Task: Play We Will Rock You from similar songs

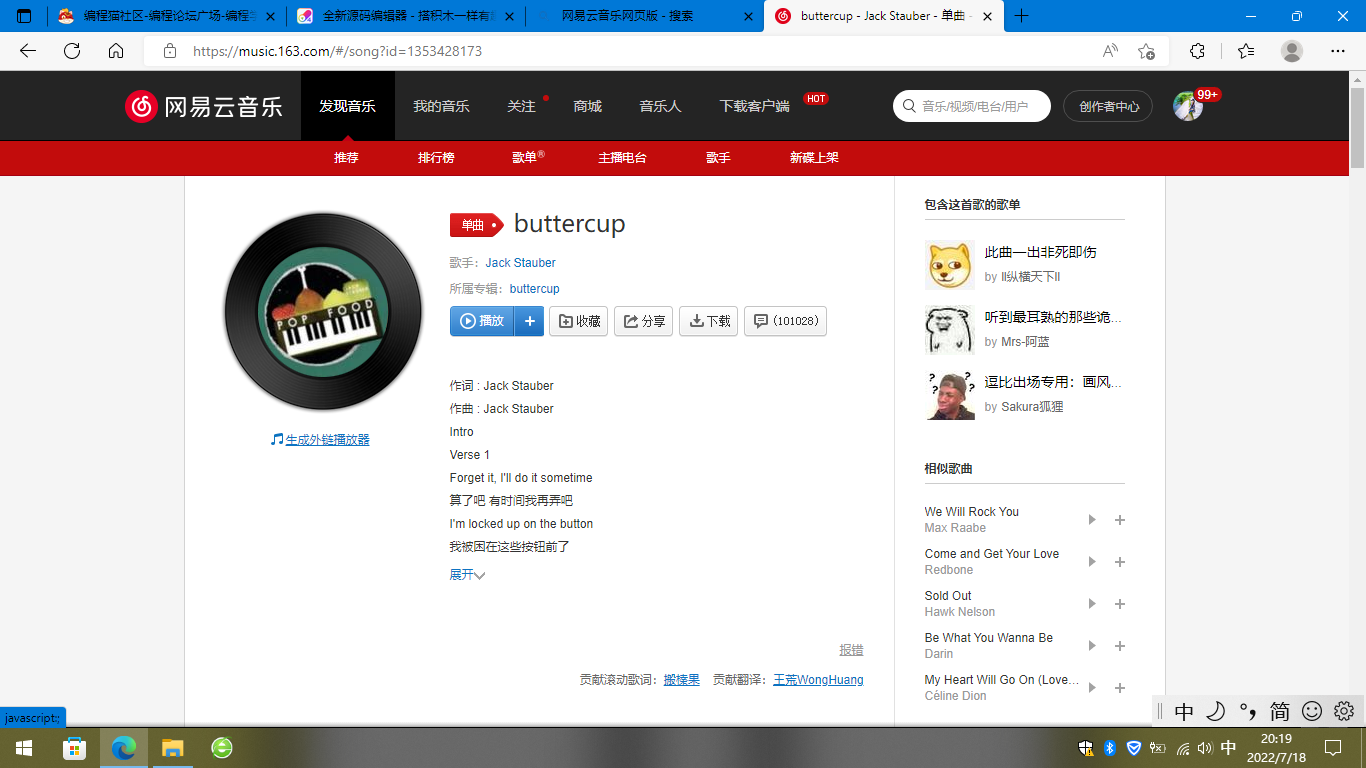Action: point(1092,520)
